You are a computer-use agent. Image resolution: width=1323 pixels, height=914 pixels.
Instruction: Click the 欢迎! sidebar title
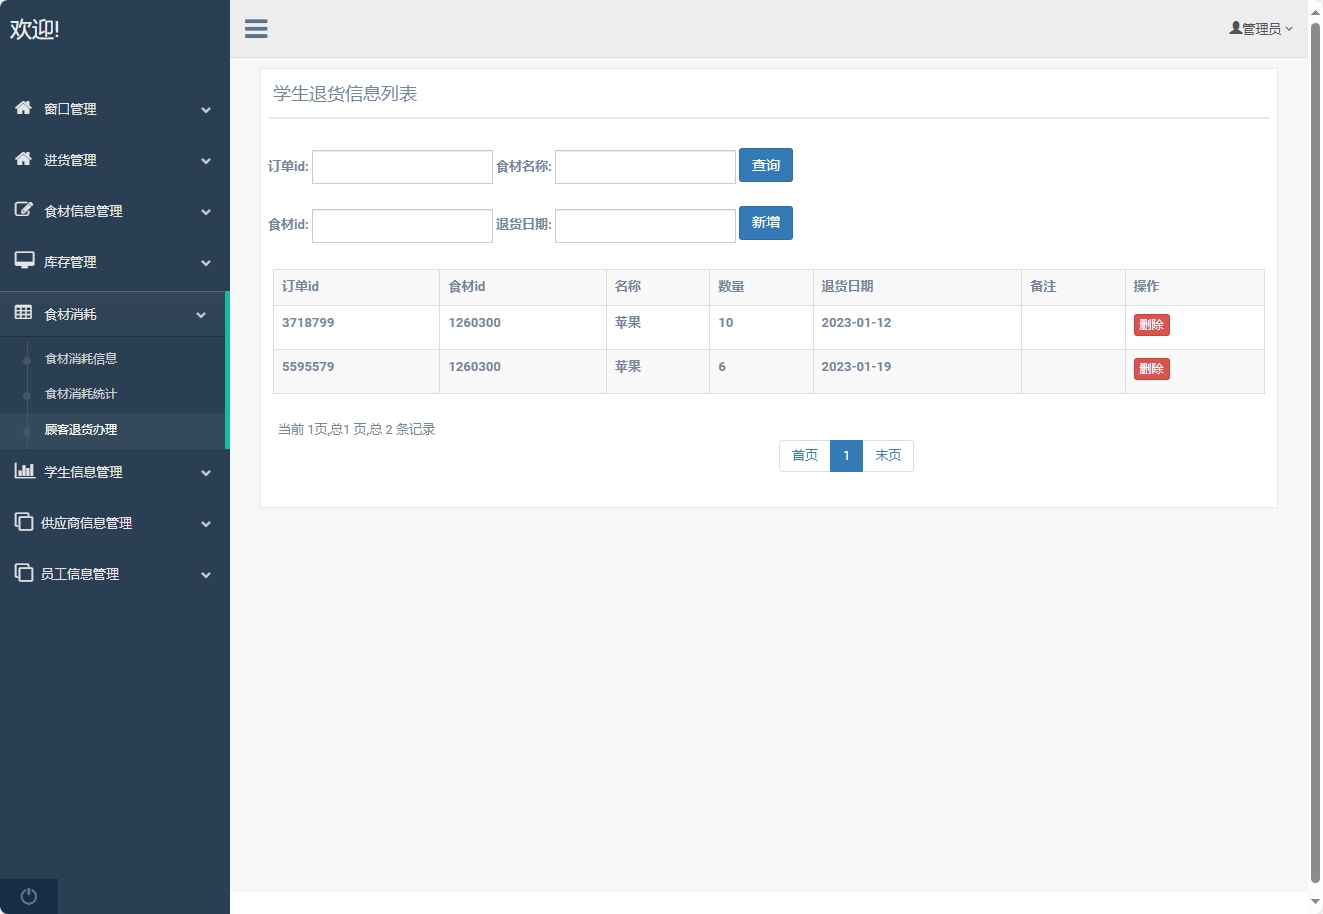(x=35, y=29)
